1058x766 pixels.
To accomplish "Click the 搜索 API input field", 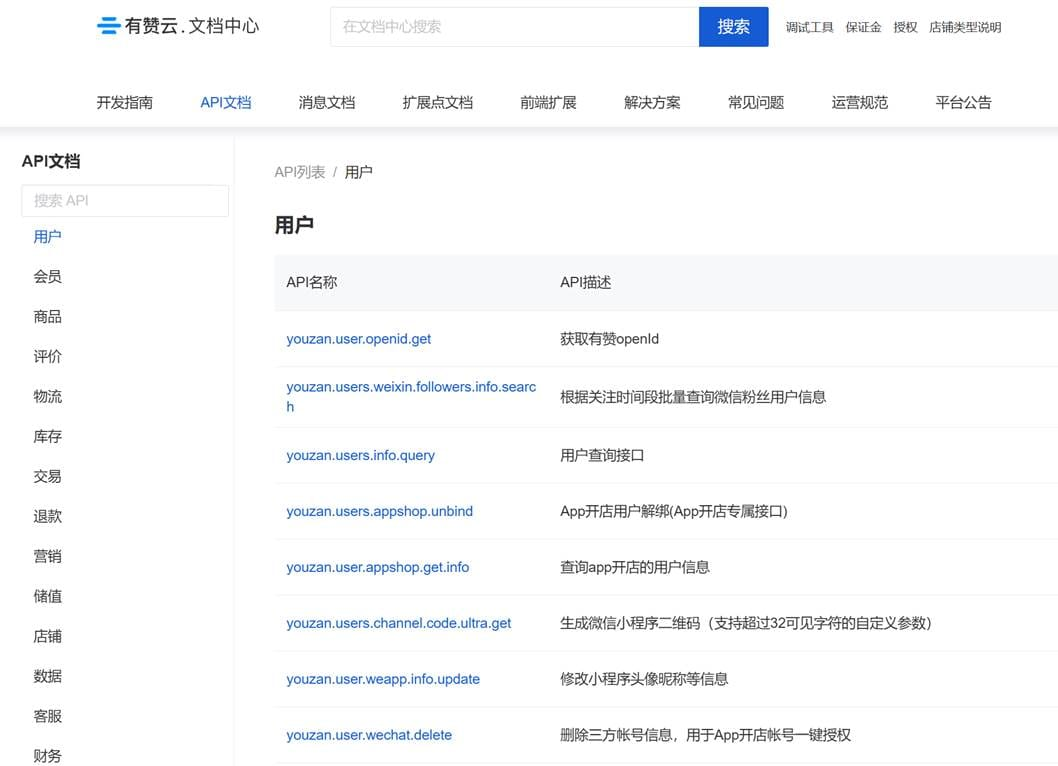I will pyautogui.click(x=126, y=200).
